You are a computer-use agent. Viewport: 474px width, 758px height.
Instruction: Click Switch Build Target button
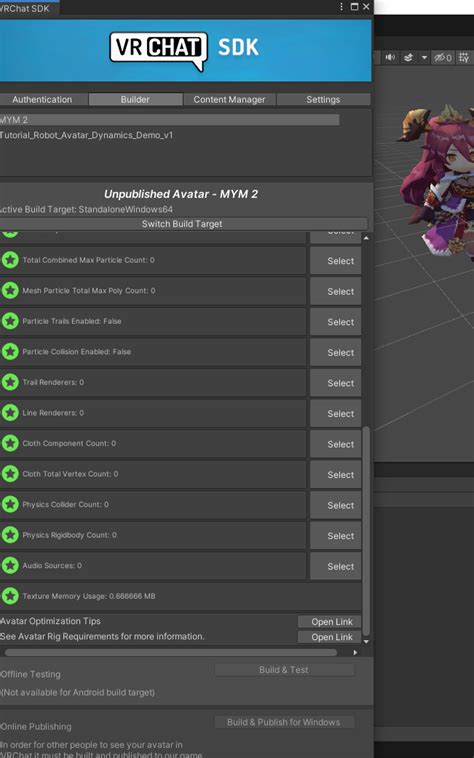click(184, 224)
